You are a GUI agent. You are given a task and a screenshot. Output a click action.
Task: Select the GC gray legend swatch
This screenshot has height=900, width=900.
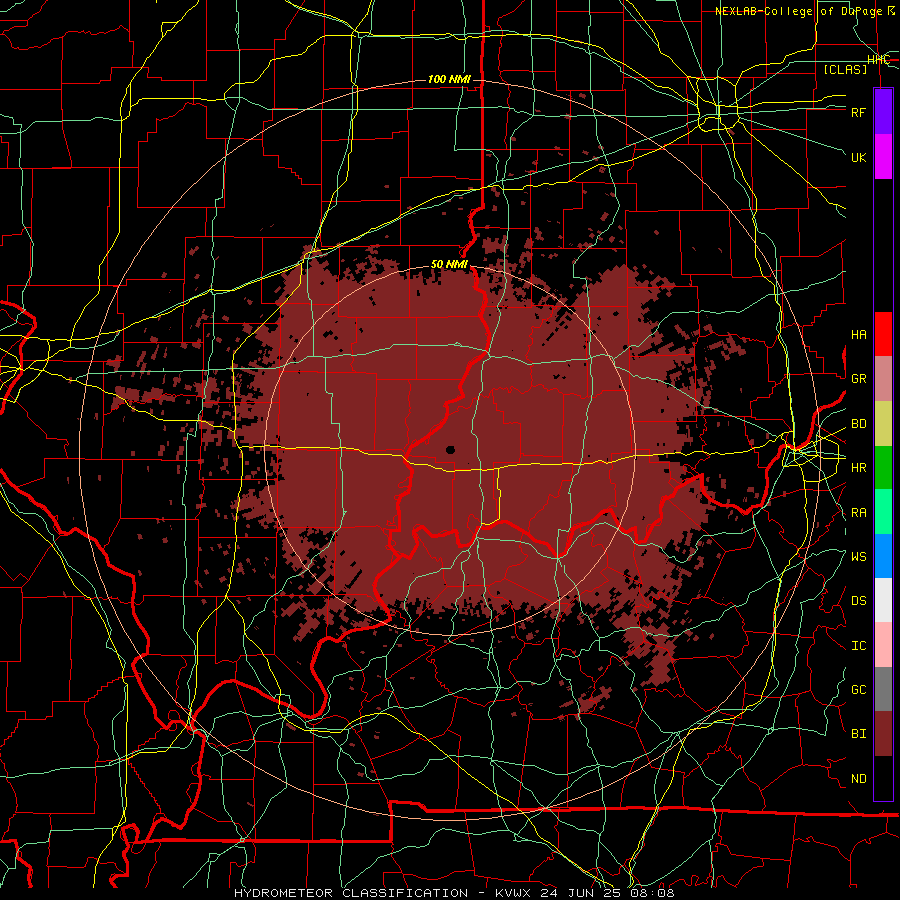tap(883, 689)
